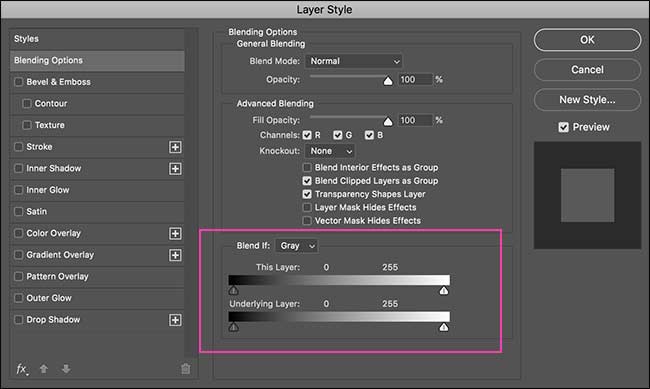Open the Blend Mode Normal dropdown

click(354, 61)
